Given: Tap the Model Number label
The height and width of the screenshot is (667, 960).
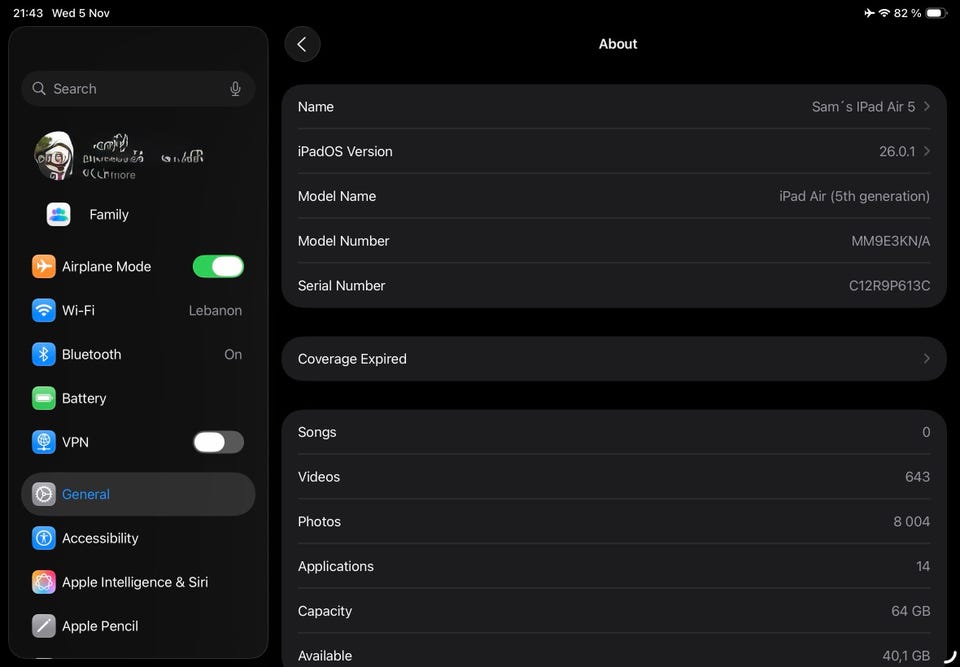Looking at the screenshot, I should [x=343, y=241].
